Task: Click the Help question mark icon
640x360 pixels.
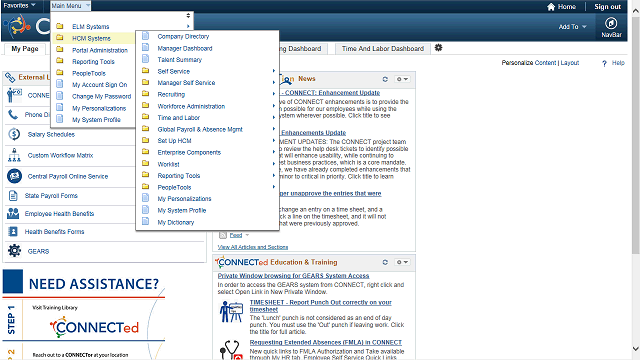Action: [x=604, y=63]
